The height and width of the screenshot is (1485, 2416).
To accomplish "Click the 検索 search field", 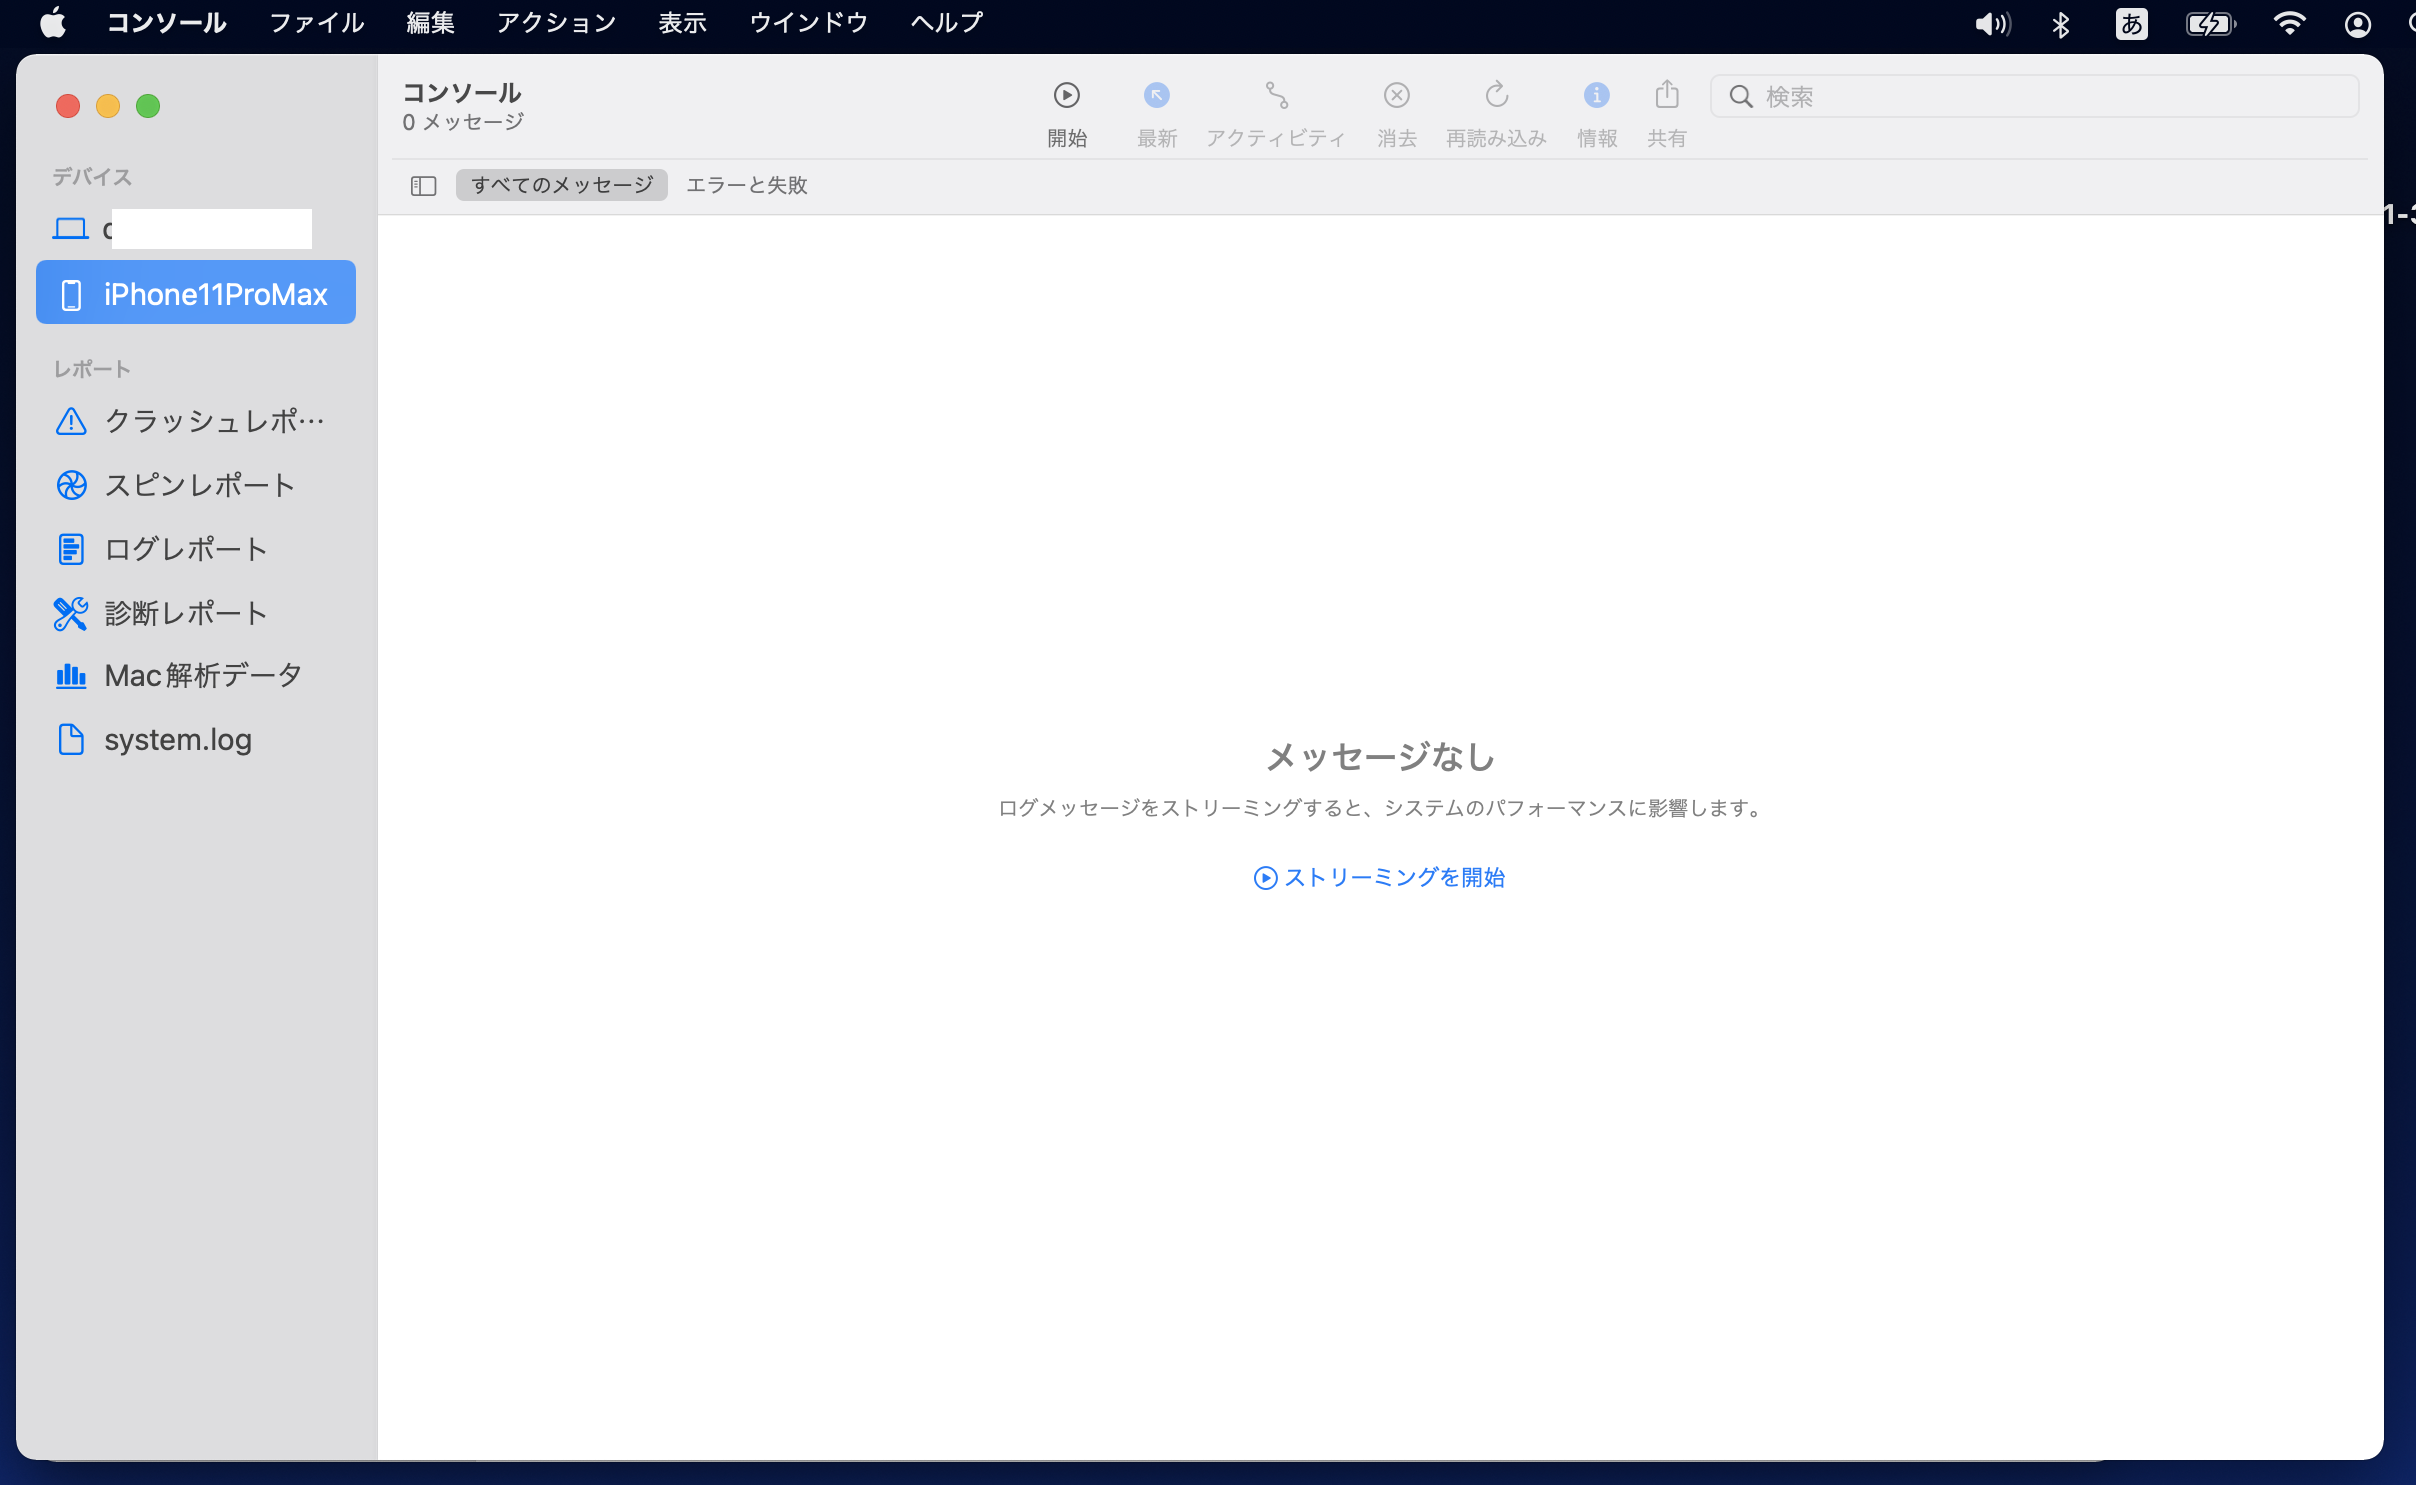I will (x=2050, y=97).
